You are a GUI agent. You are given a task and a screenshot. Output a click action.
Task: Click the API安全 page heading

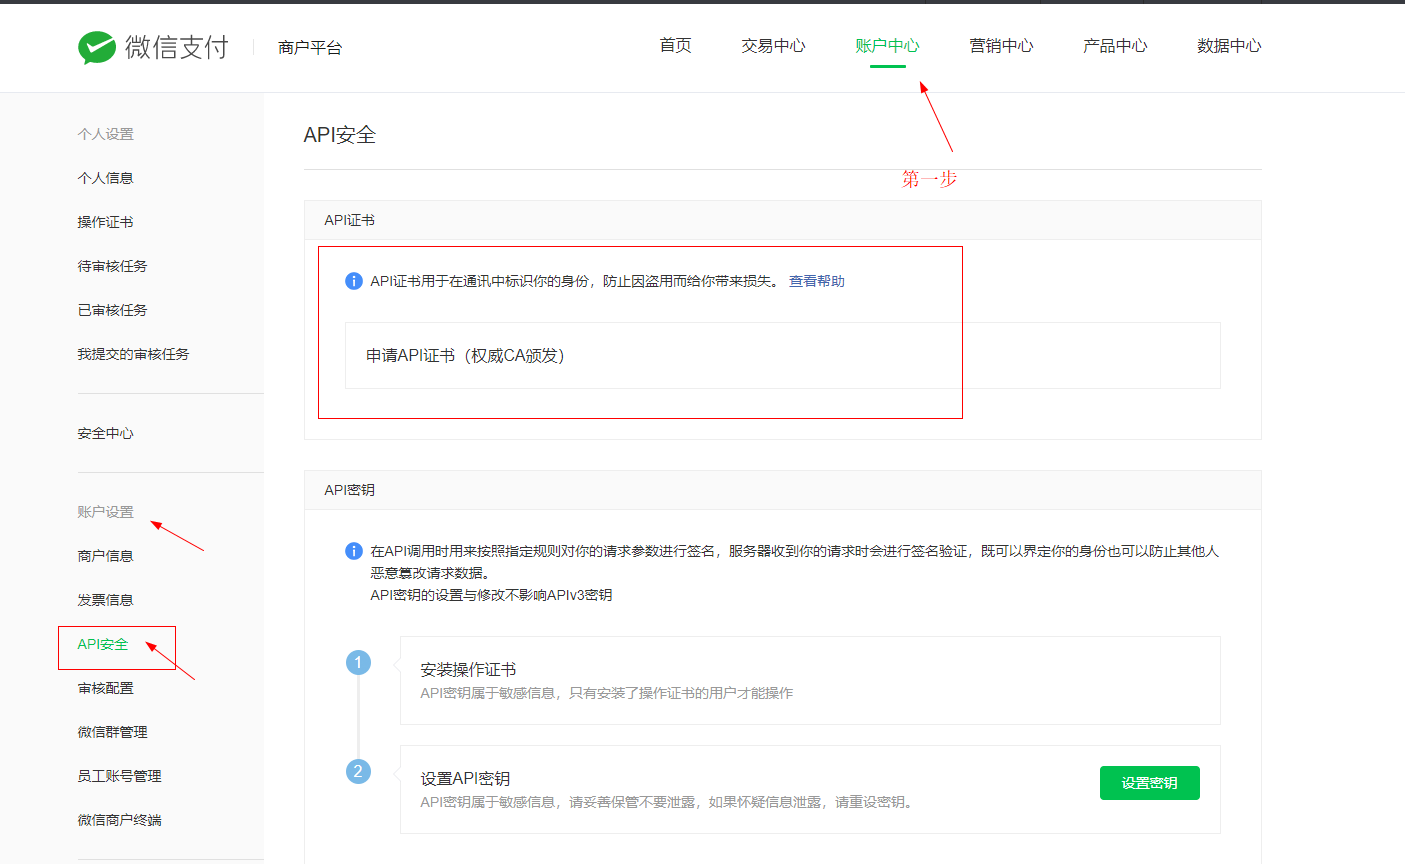click(x=340, y=135)
